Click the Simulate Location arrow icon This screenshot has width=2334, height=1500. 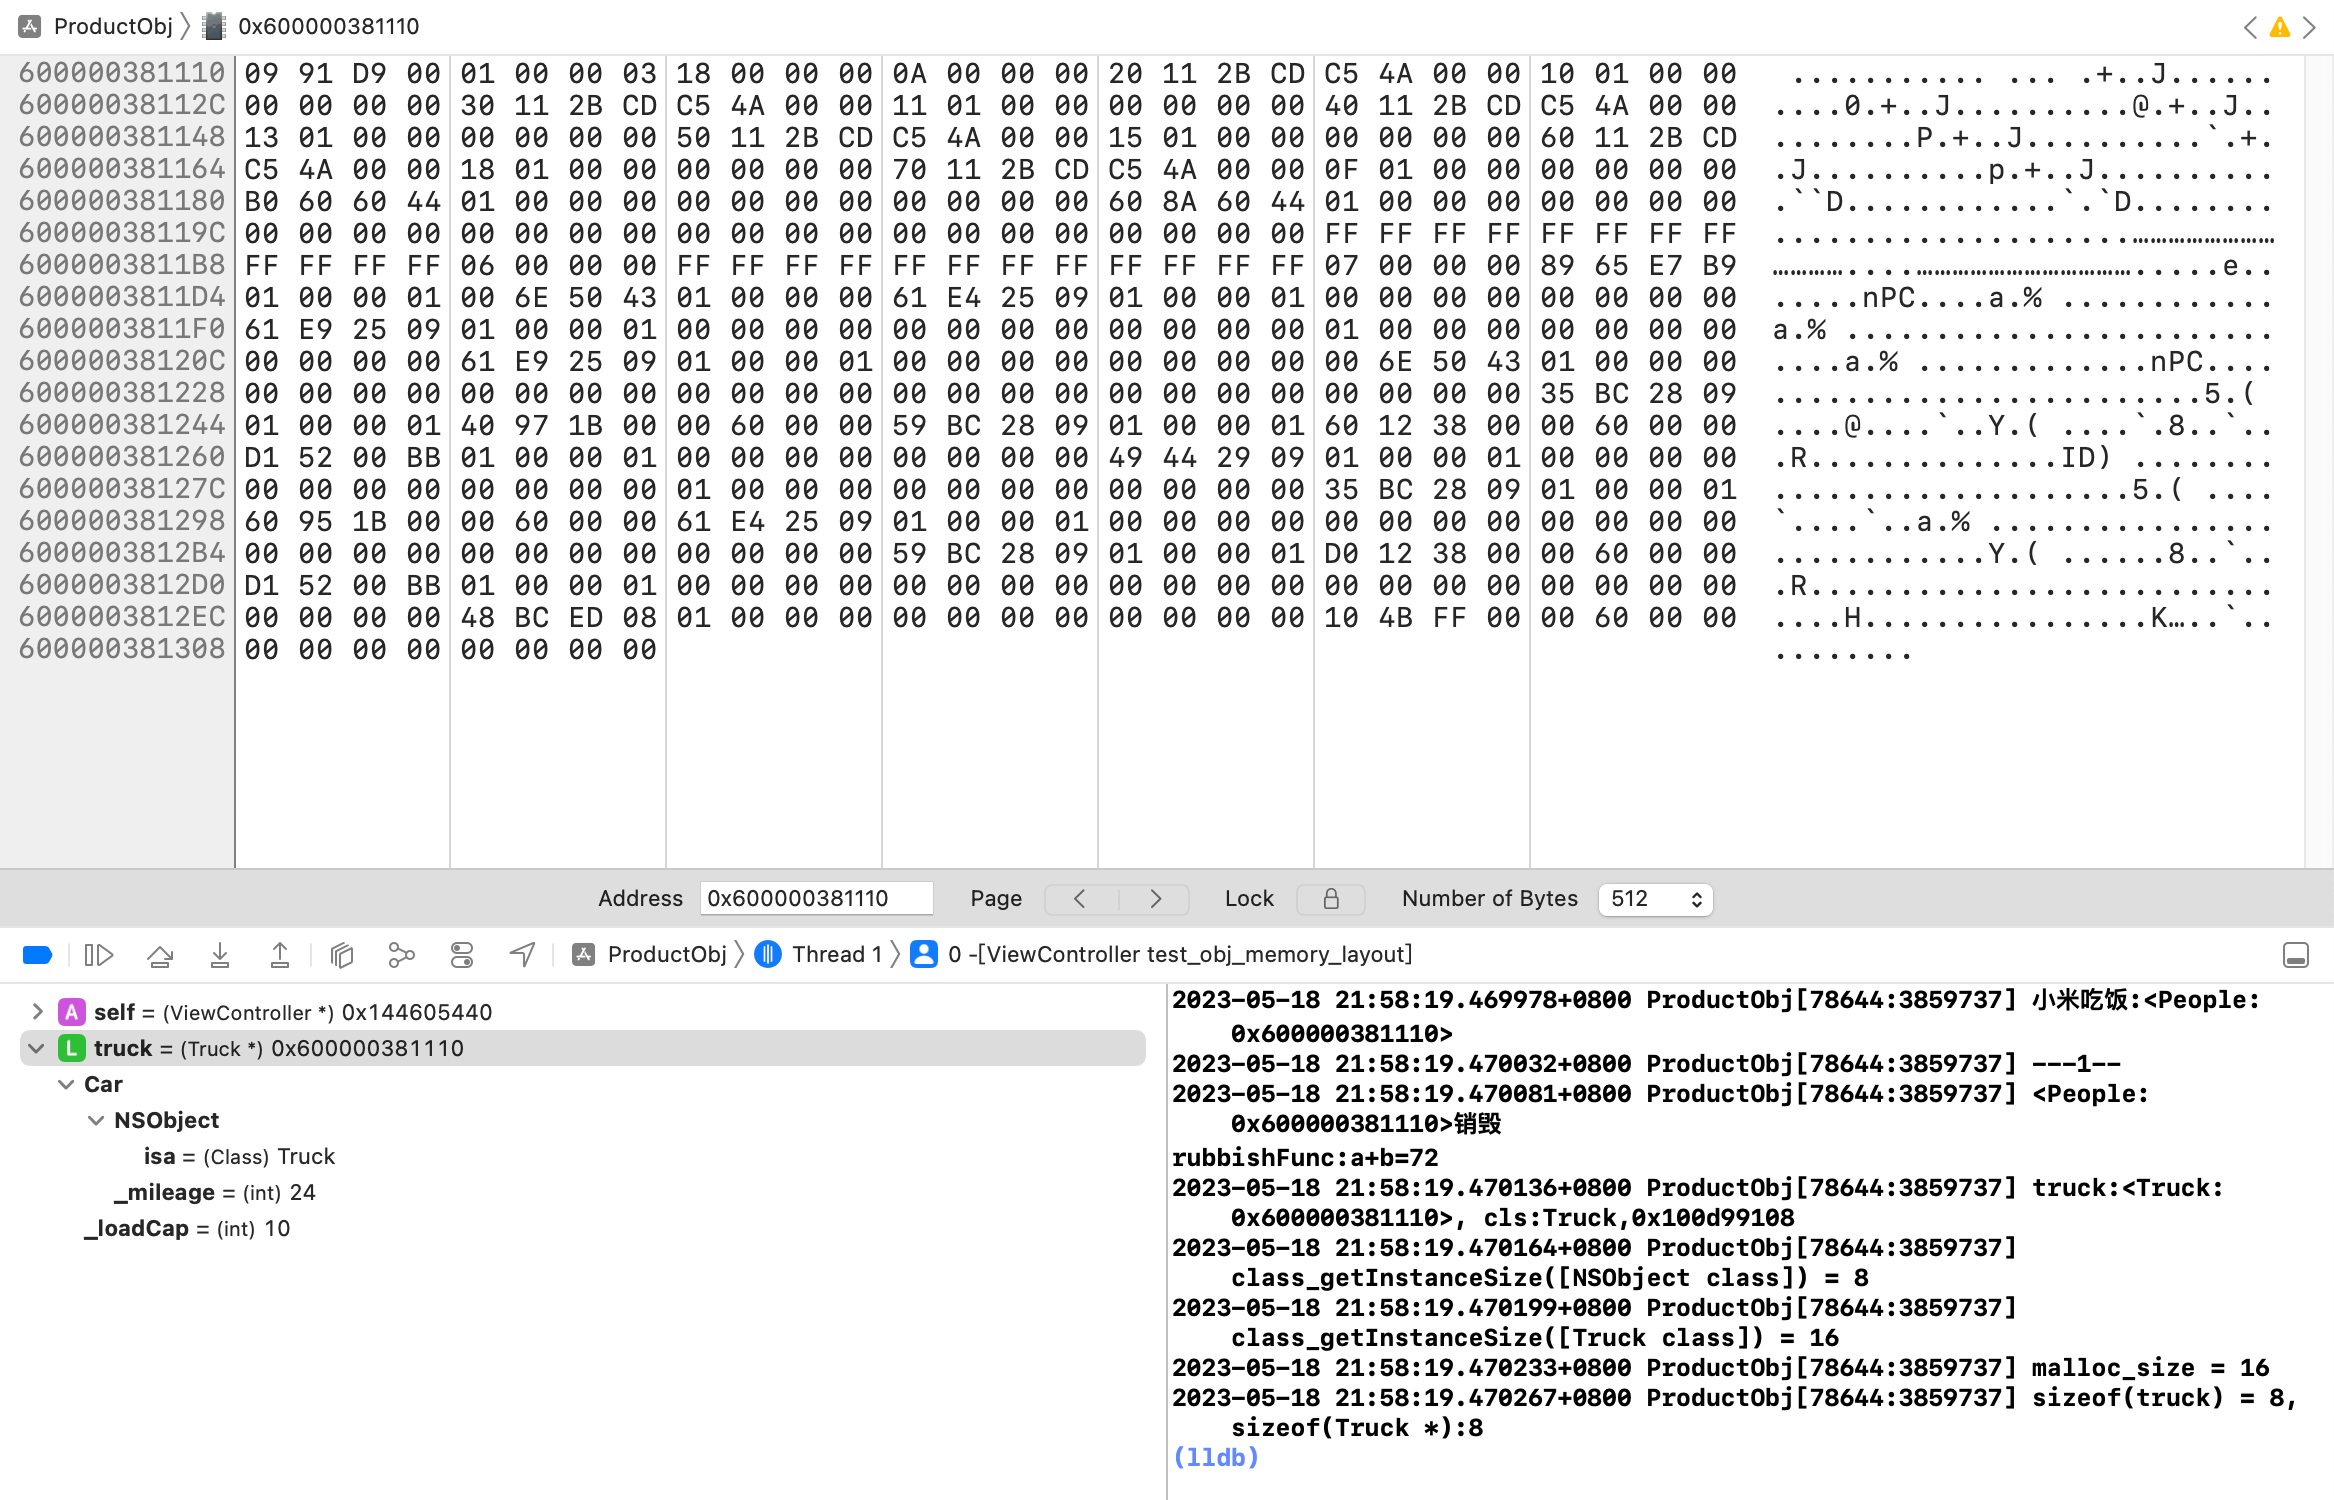pyautogui.click(x=522, y=955)
